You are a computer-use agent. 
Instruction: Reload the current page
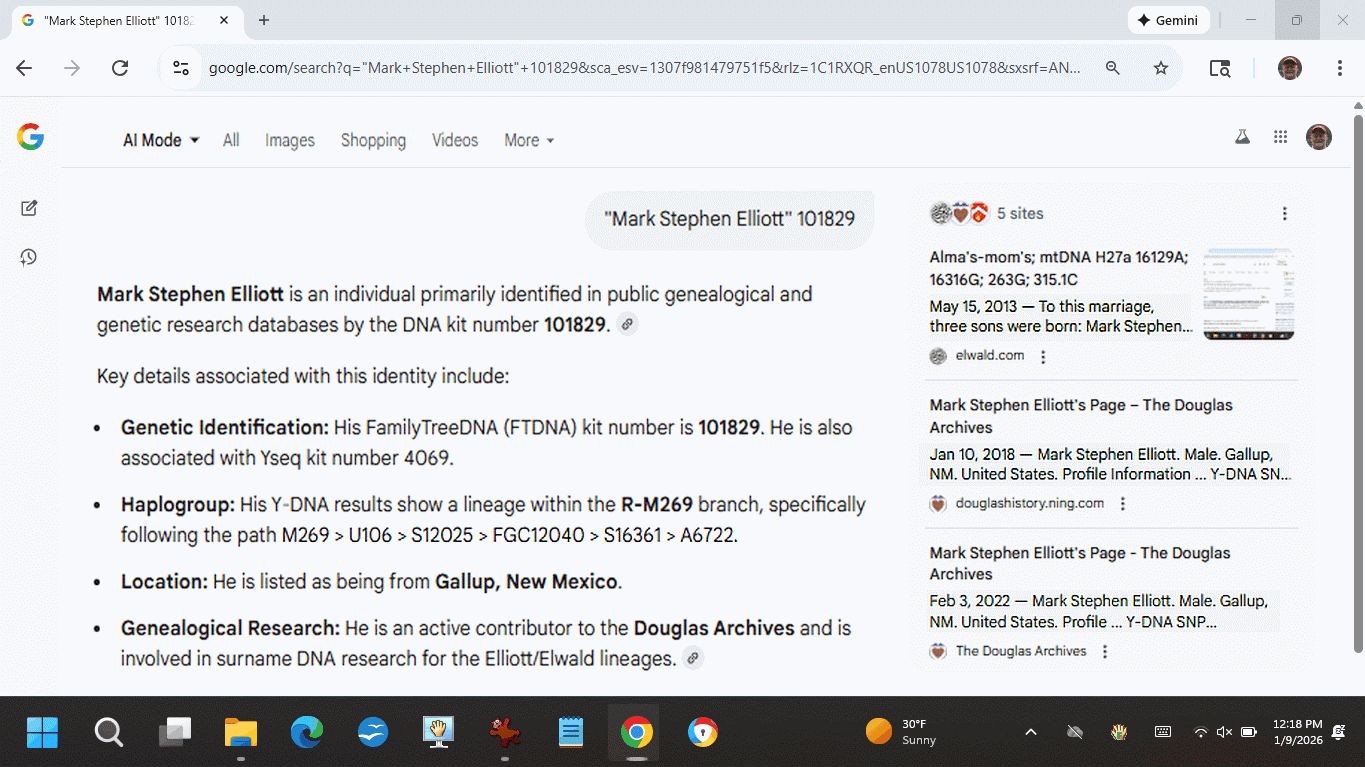[120, 68]
